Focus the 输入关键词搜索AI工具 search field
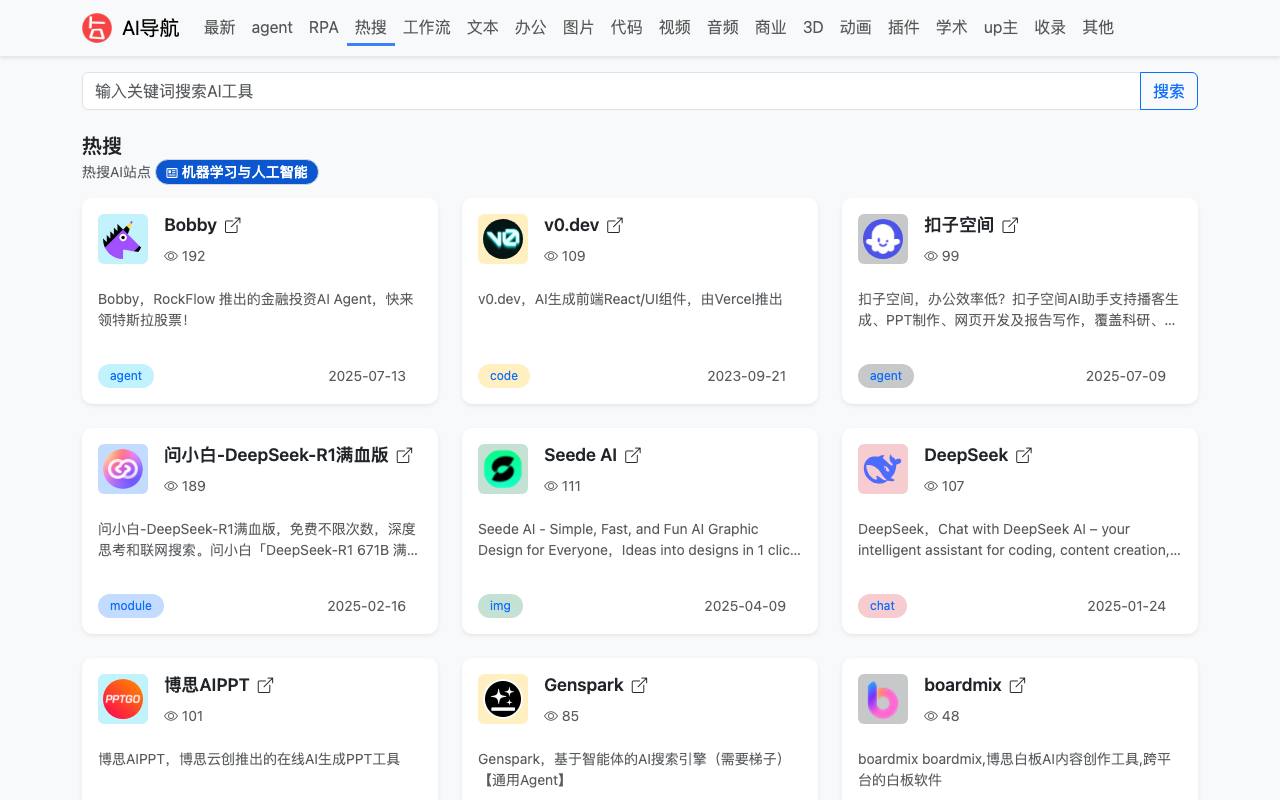This screenshot has width=1280, height=800. tap(611, 91)
